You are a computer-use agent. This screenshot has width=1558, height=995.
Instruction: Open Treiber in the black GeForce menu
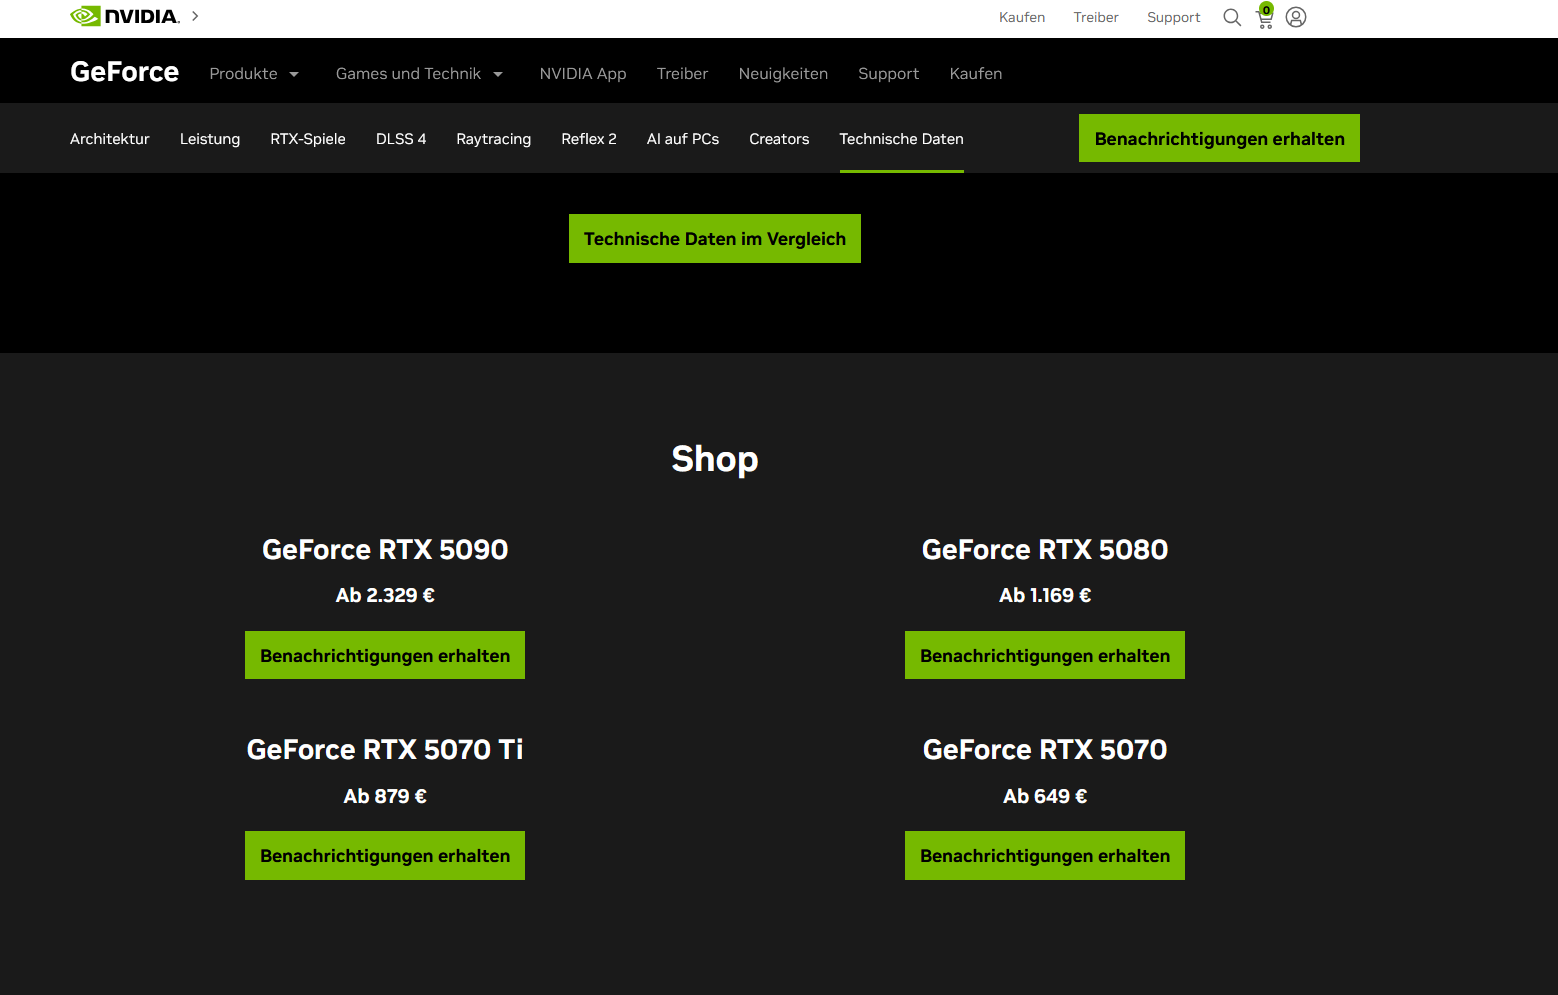pos(682,74)
